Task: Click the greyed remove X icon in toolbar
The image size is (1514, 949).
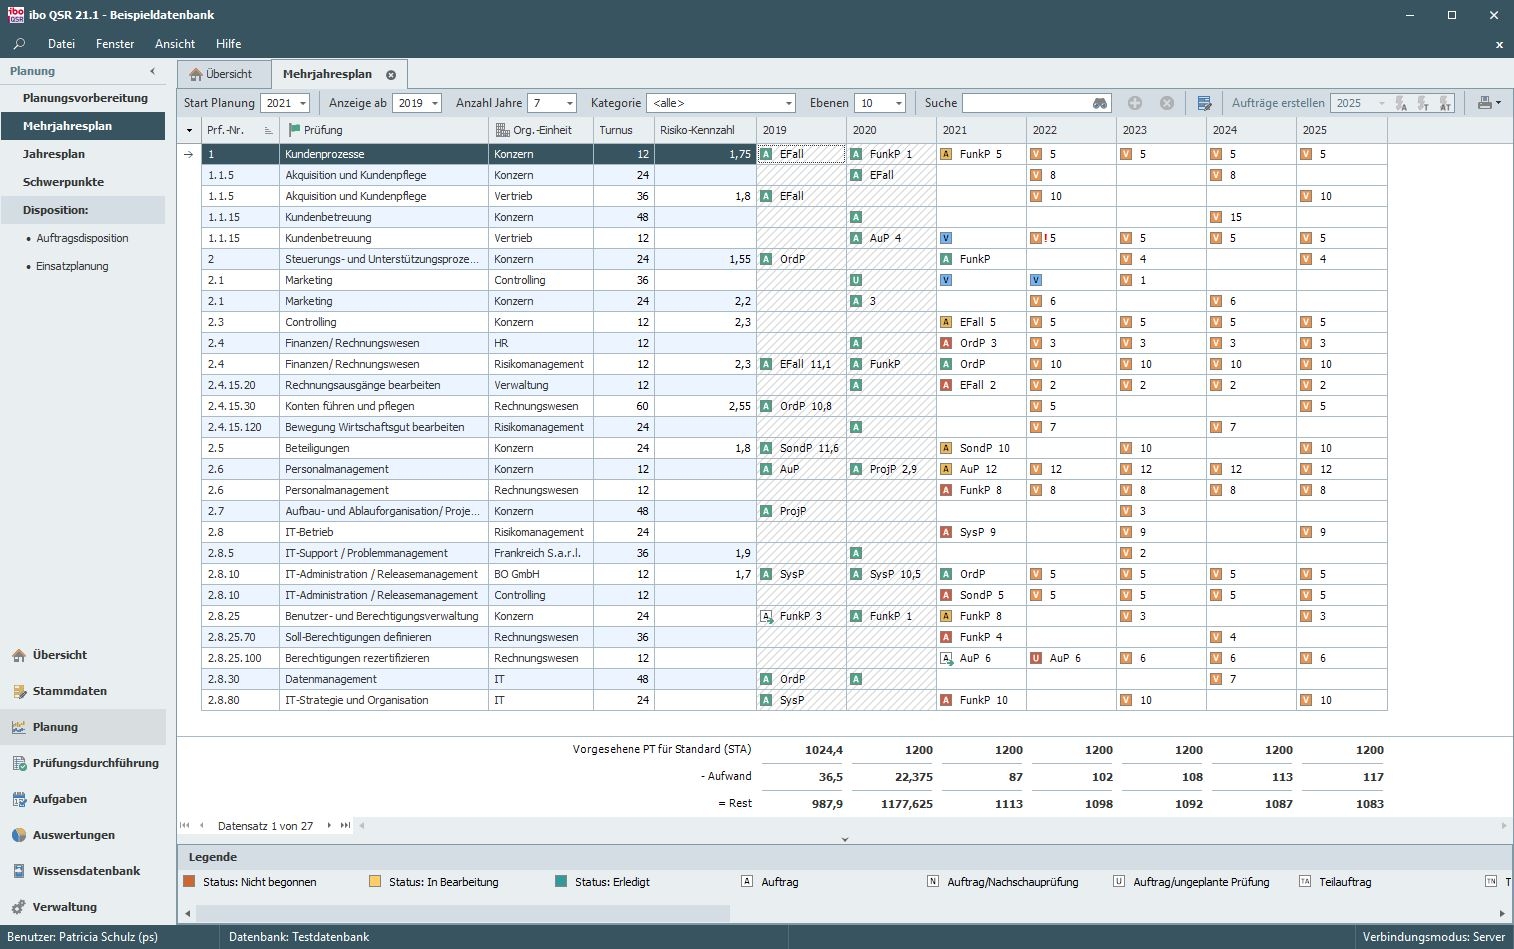Action: click(1167, 103)
